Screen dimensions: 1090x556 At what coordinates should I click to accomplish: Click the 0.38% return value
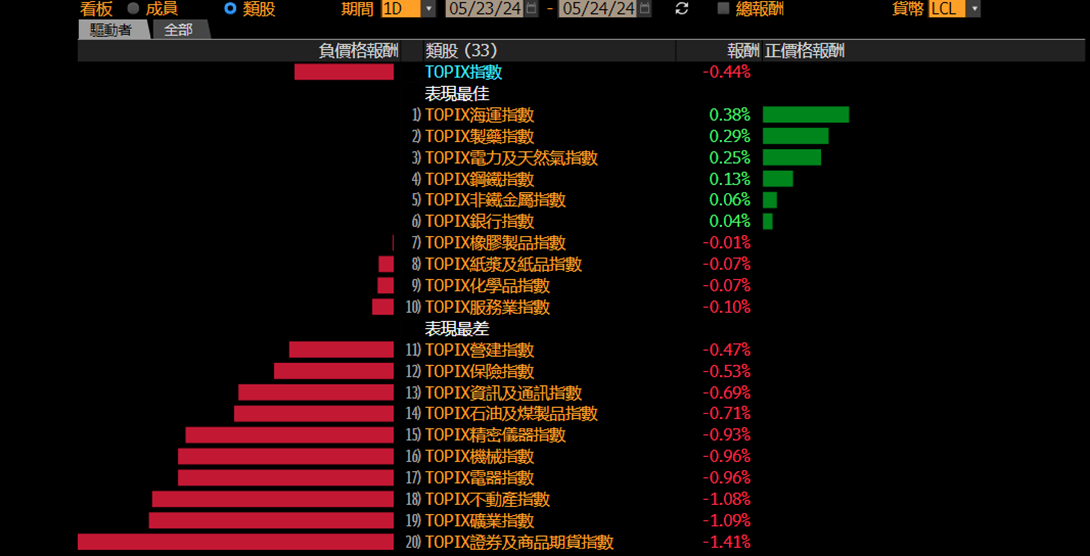click(729, 115)
